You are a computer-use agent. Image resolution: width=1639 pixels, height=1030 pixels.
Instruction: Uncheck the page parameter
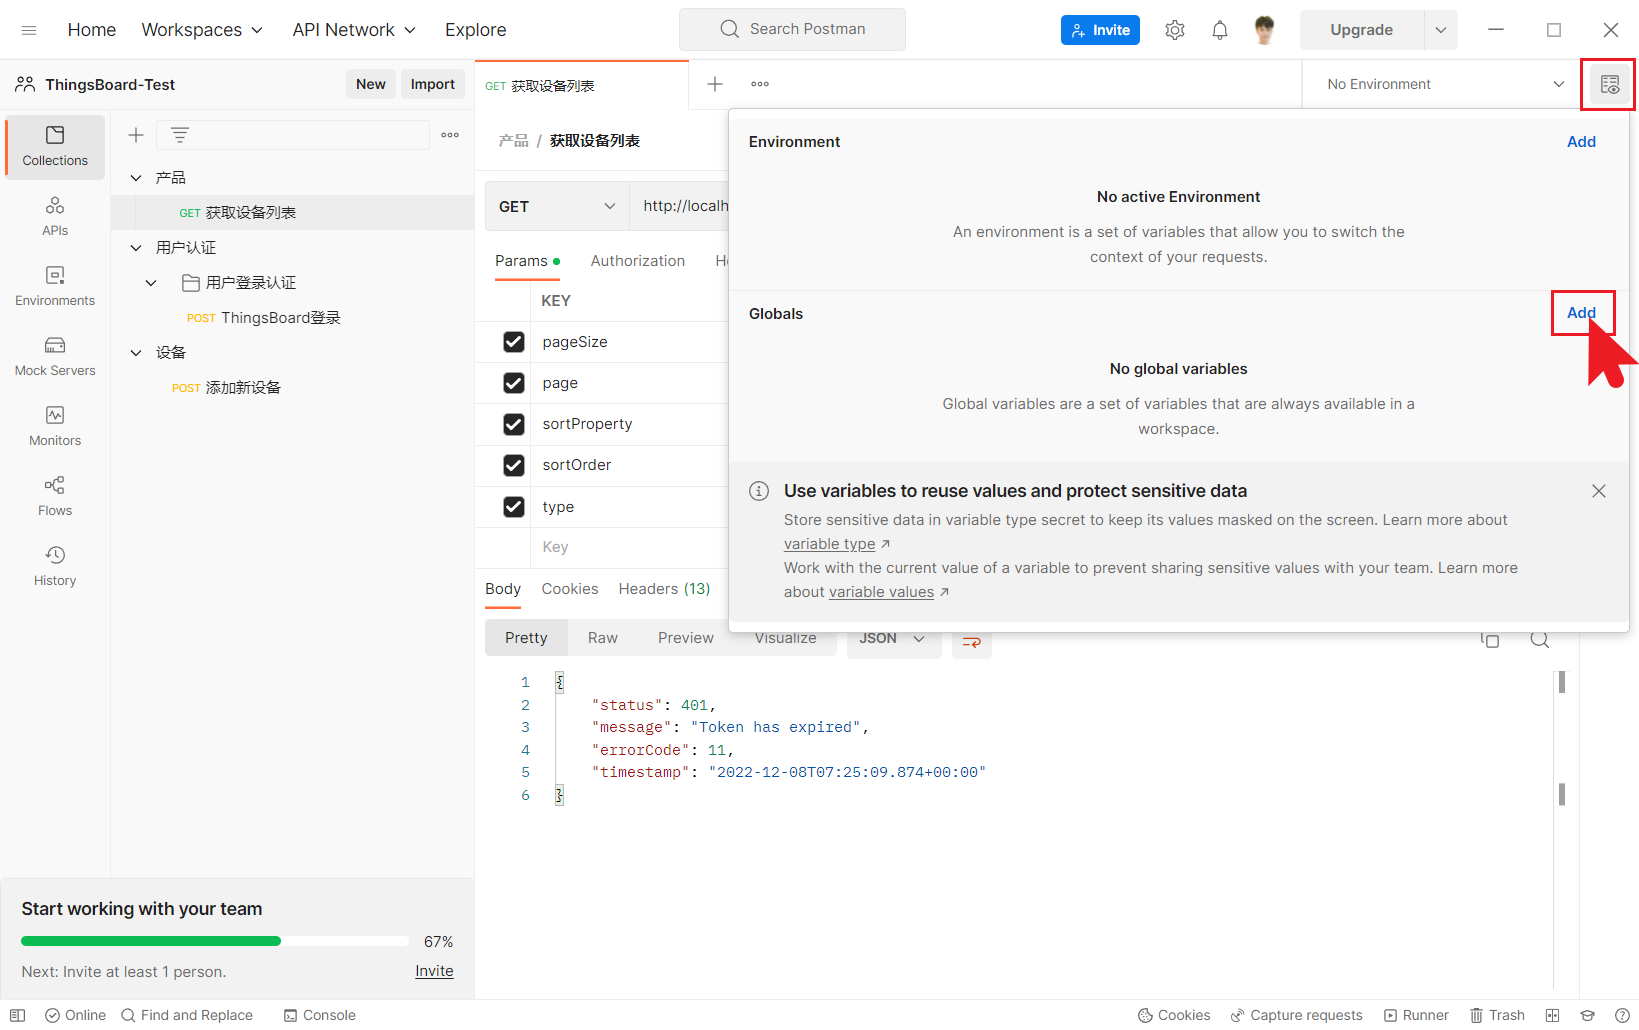pyautogui.click(x=514, y=383)
